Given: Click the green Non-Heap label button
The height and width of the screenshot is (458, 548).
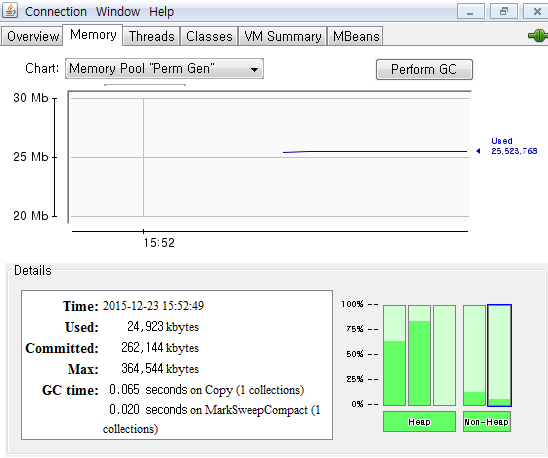Looking at the screenshot, I should [x=487, y=422].
